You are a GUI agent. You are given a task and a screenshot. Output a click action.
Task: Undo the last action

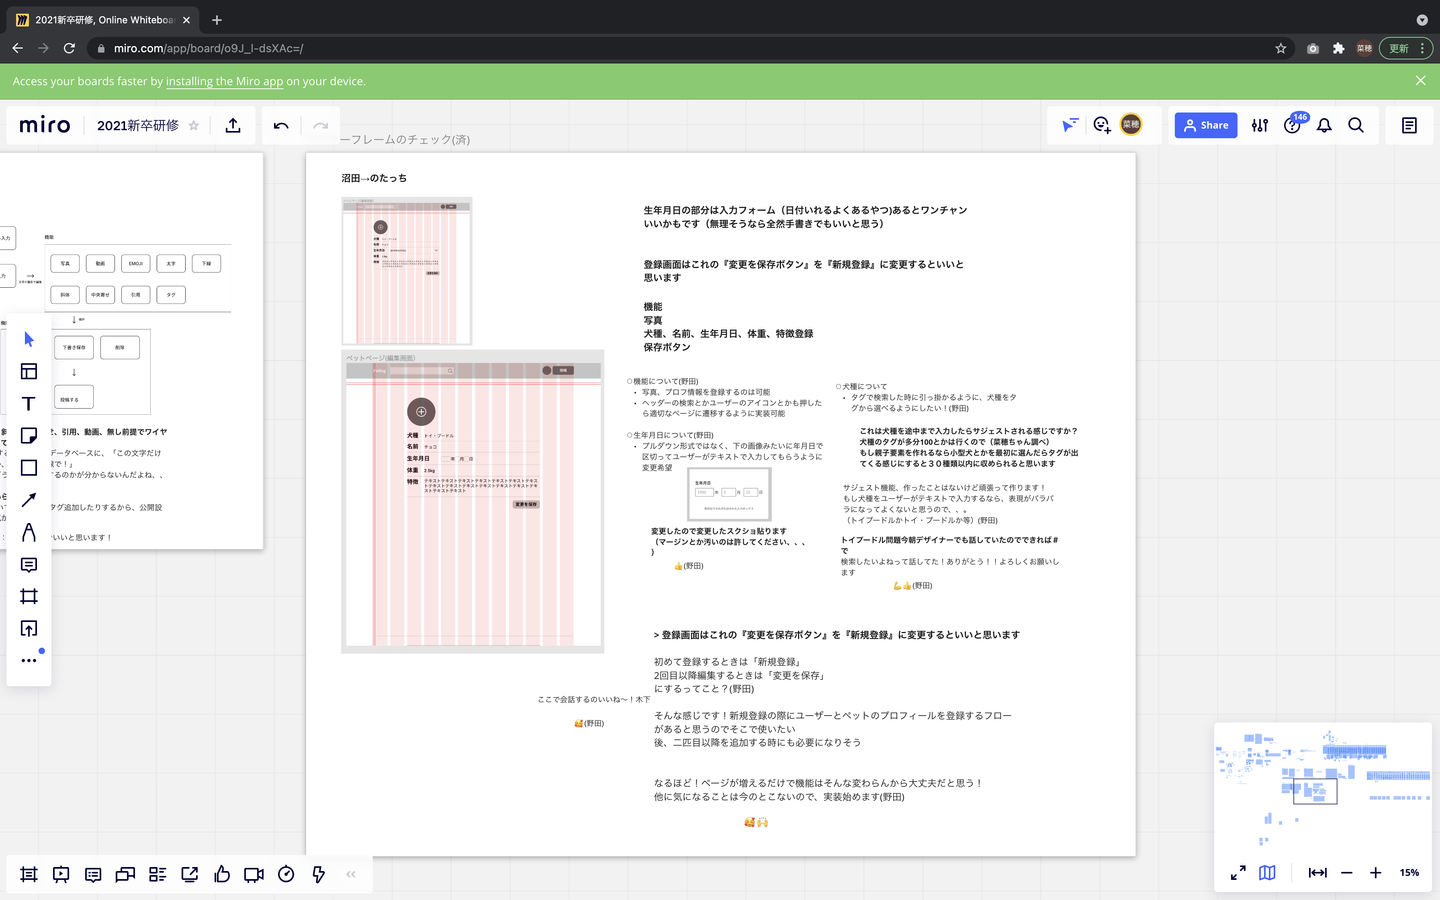tap(281, 125)
